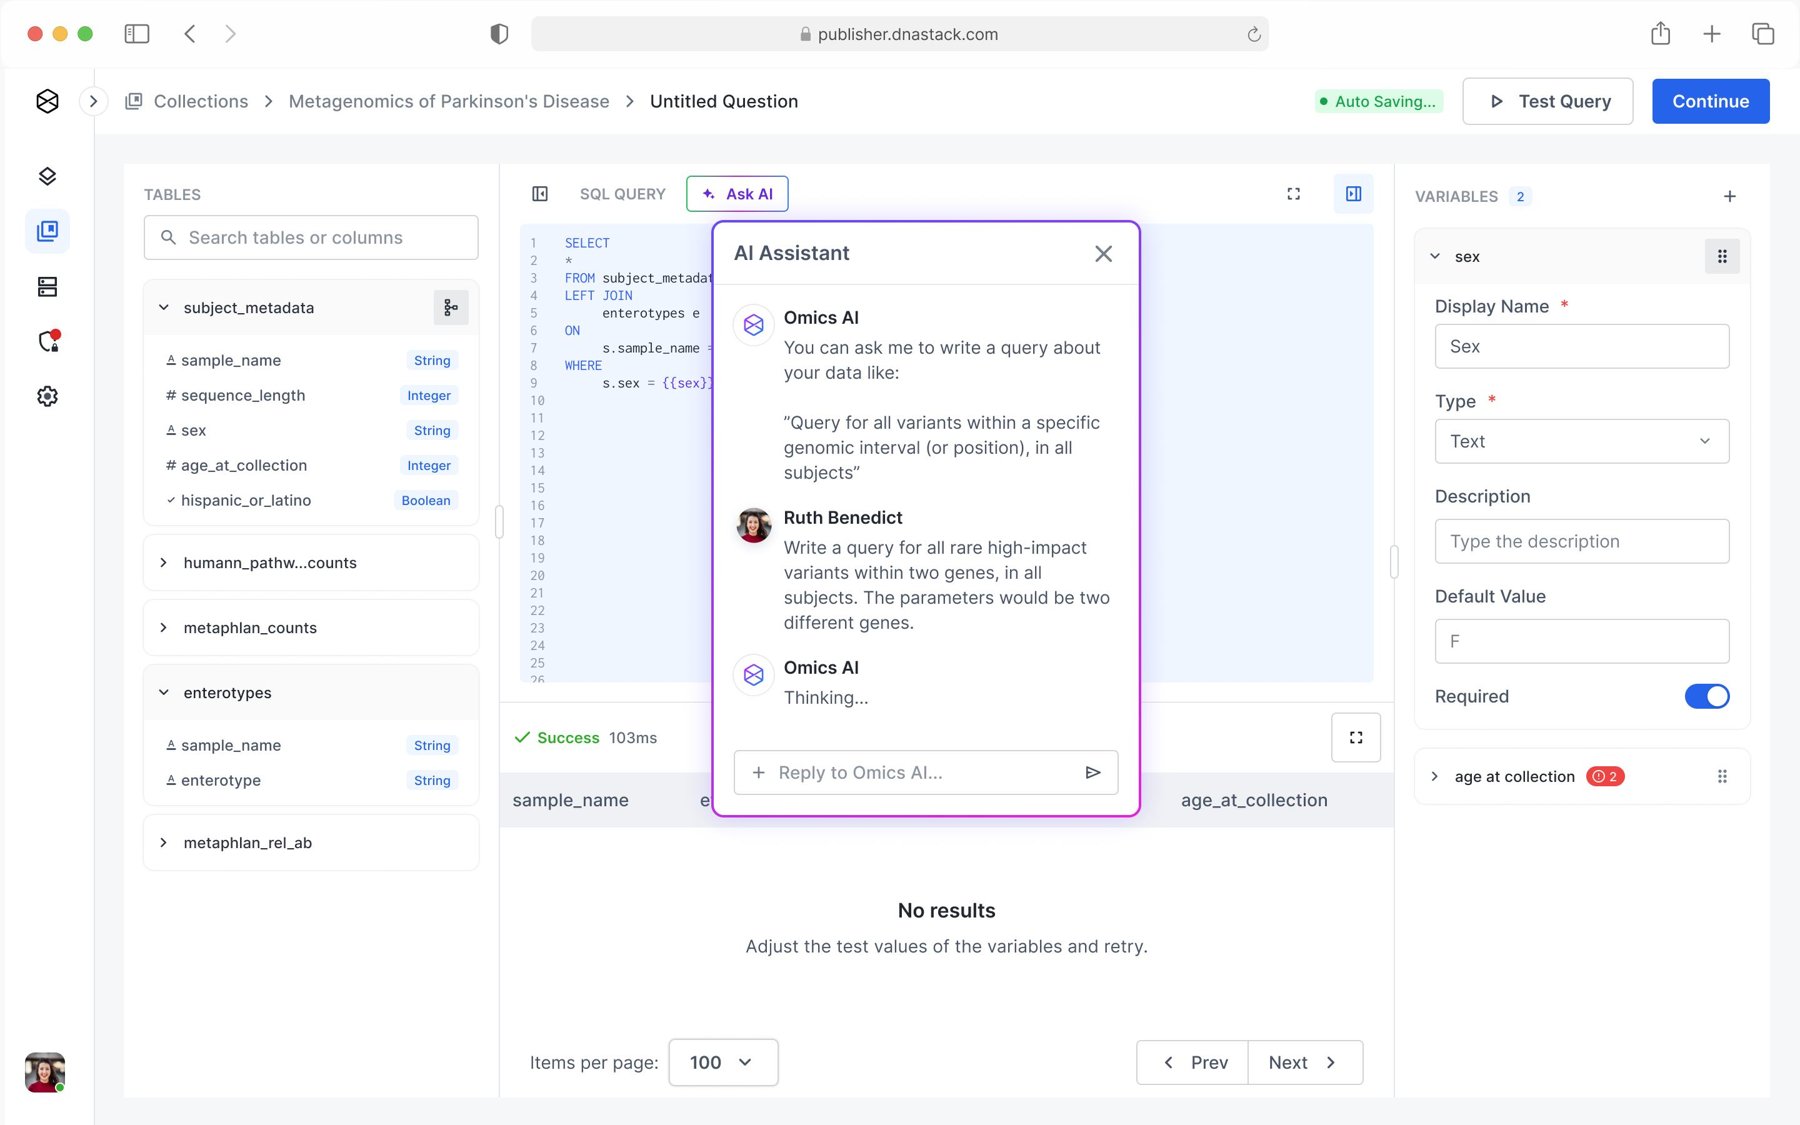Viewport: 1800px width, 1125px height.
Task: Collapse the subject_metadata table
Action: point(164,308)
